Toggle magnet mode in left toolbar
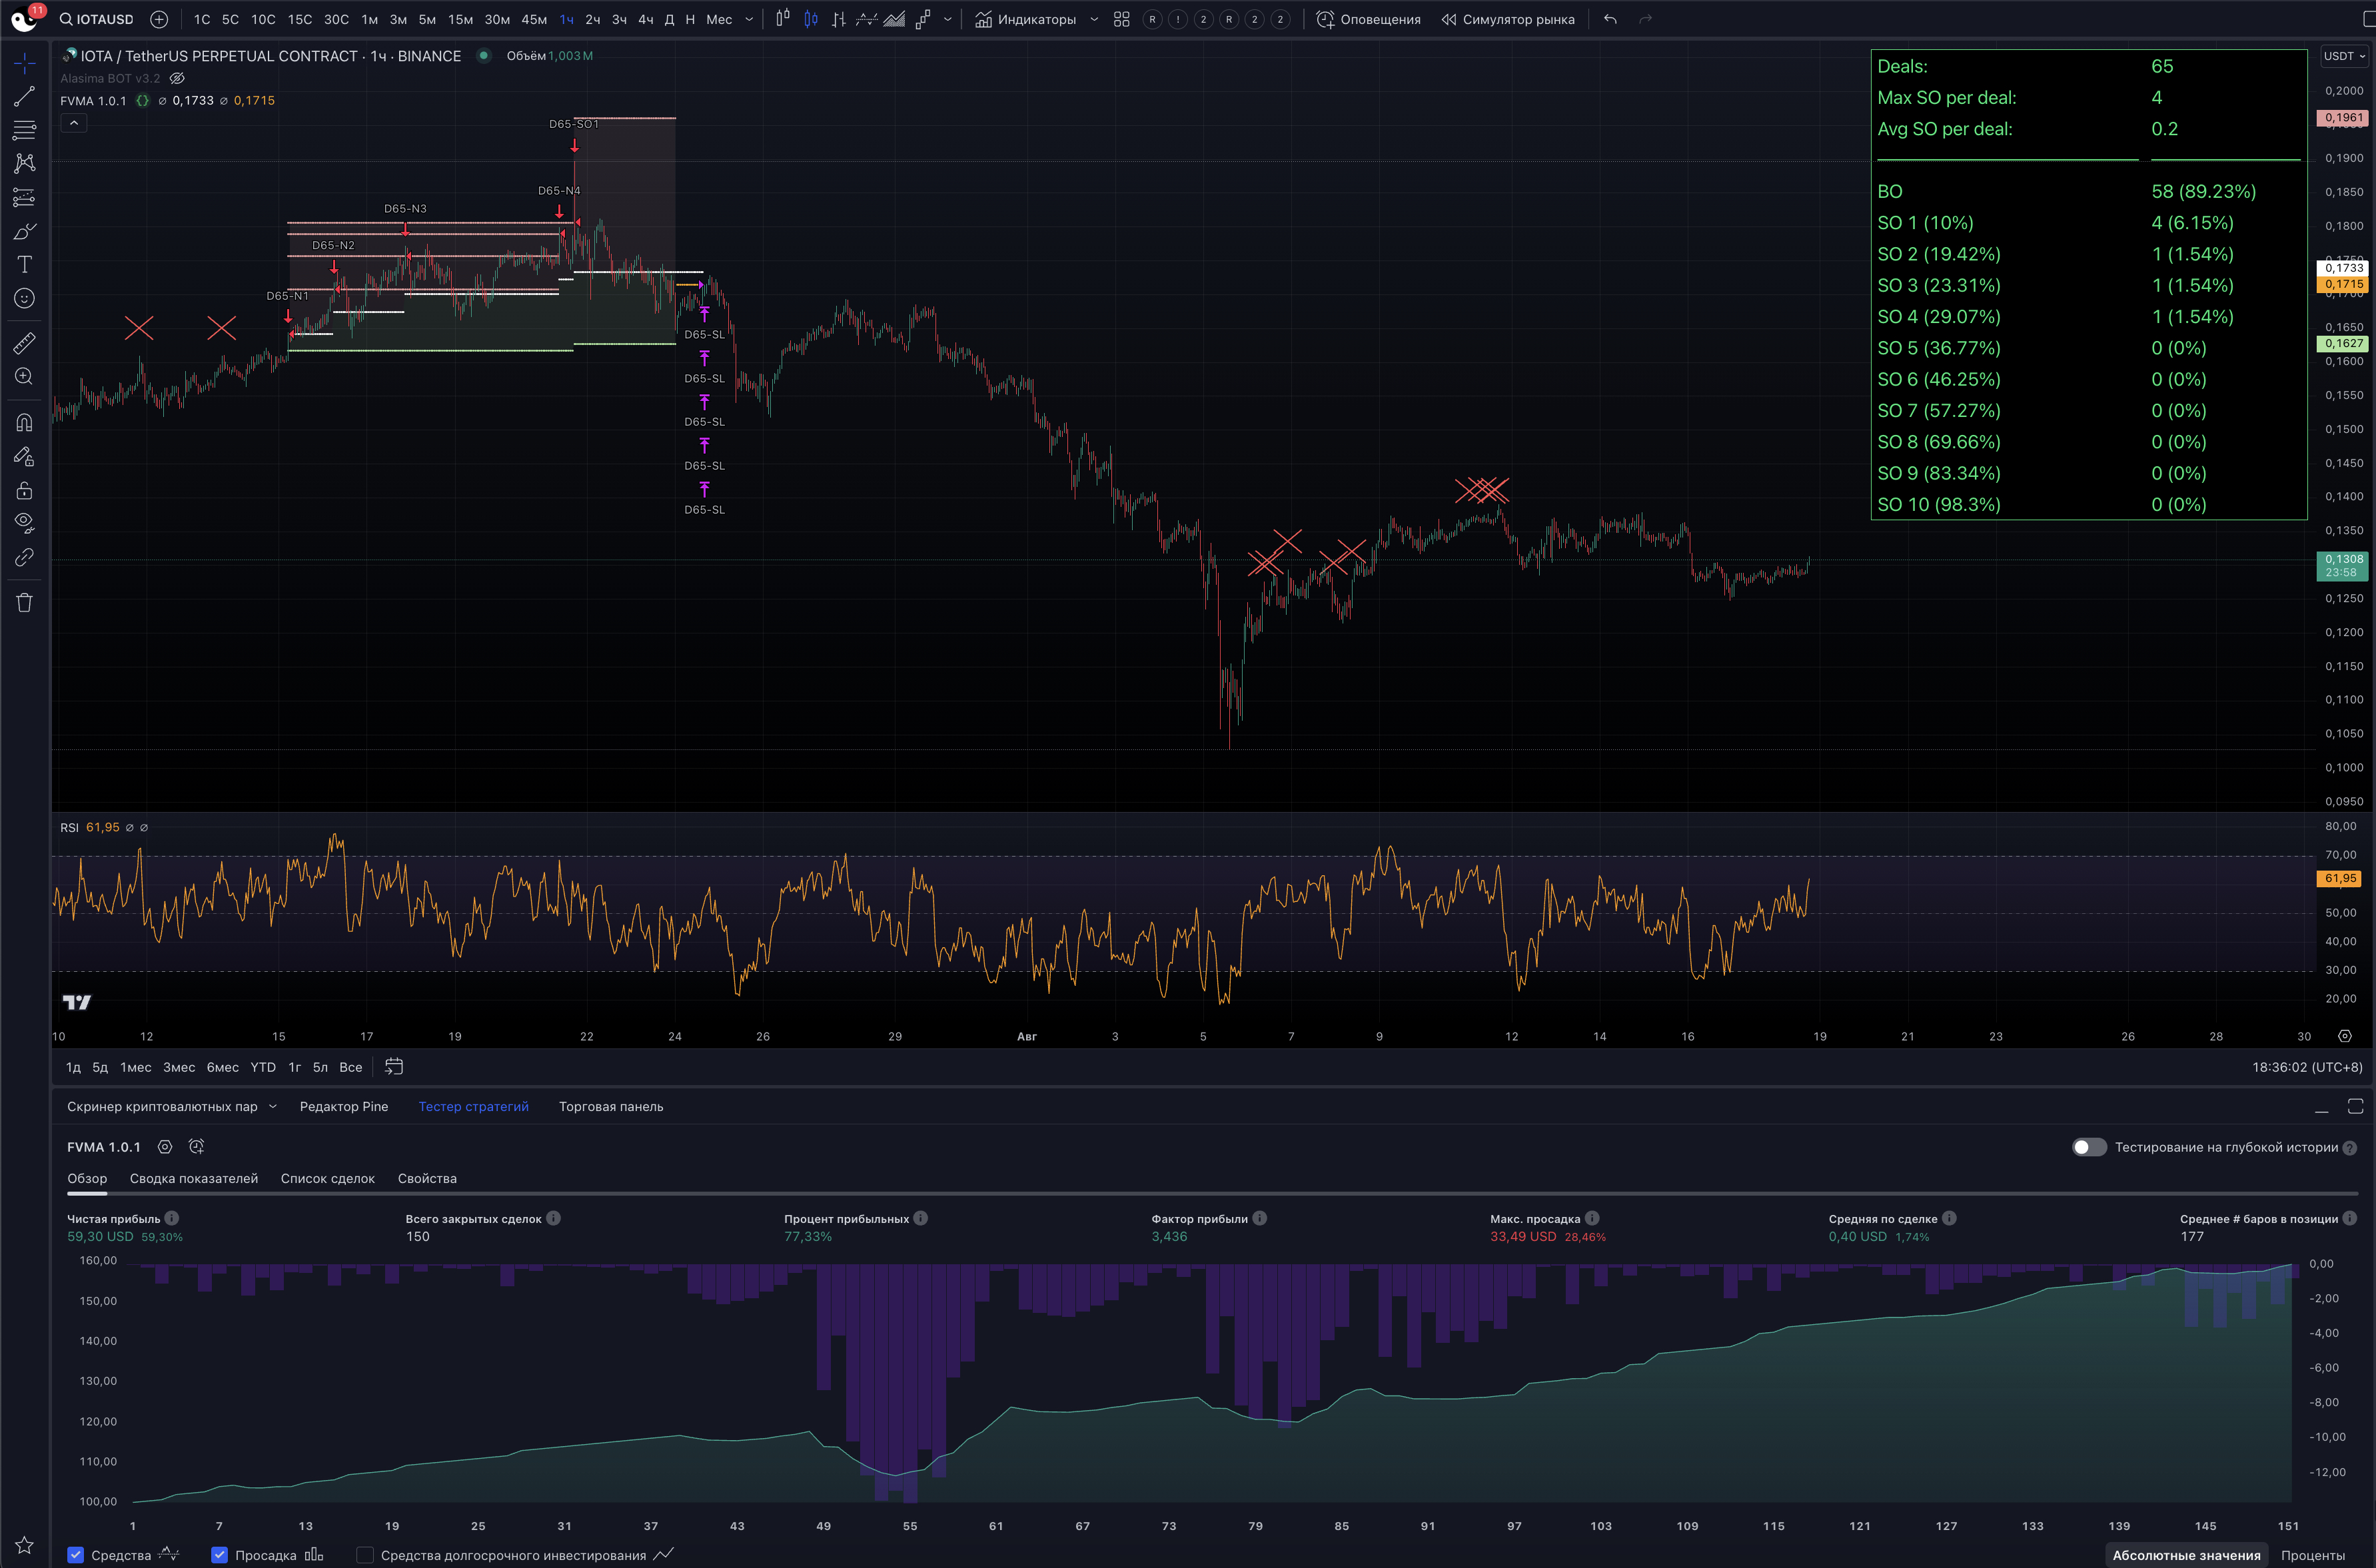2376x1568 pixels. click(25, 422)
